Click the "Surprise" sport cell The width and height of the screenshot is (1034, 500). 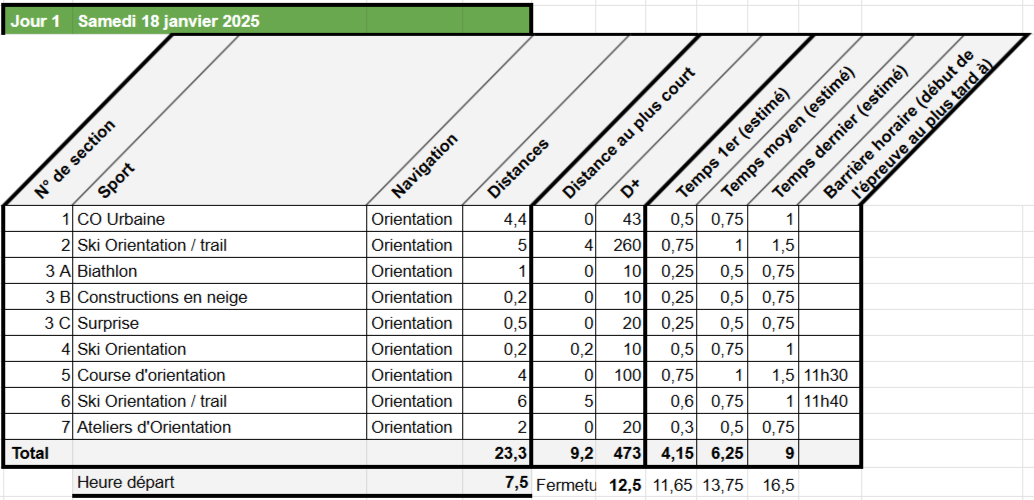(108, 323)
